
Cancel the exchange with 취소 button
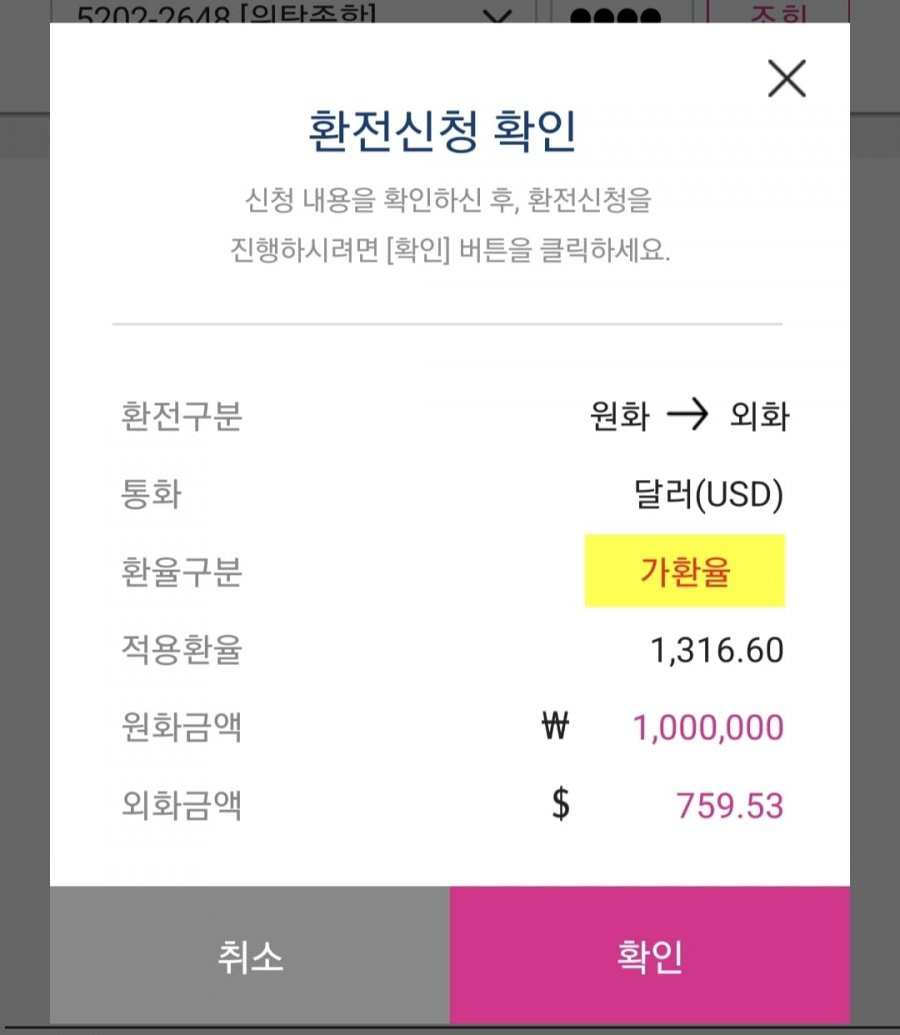coord(250,955)
